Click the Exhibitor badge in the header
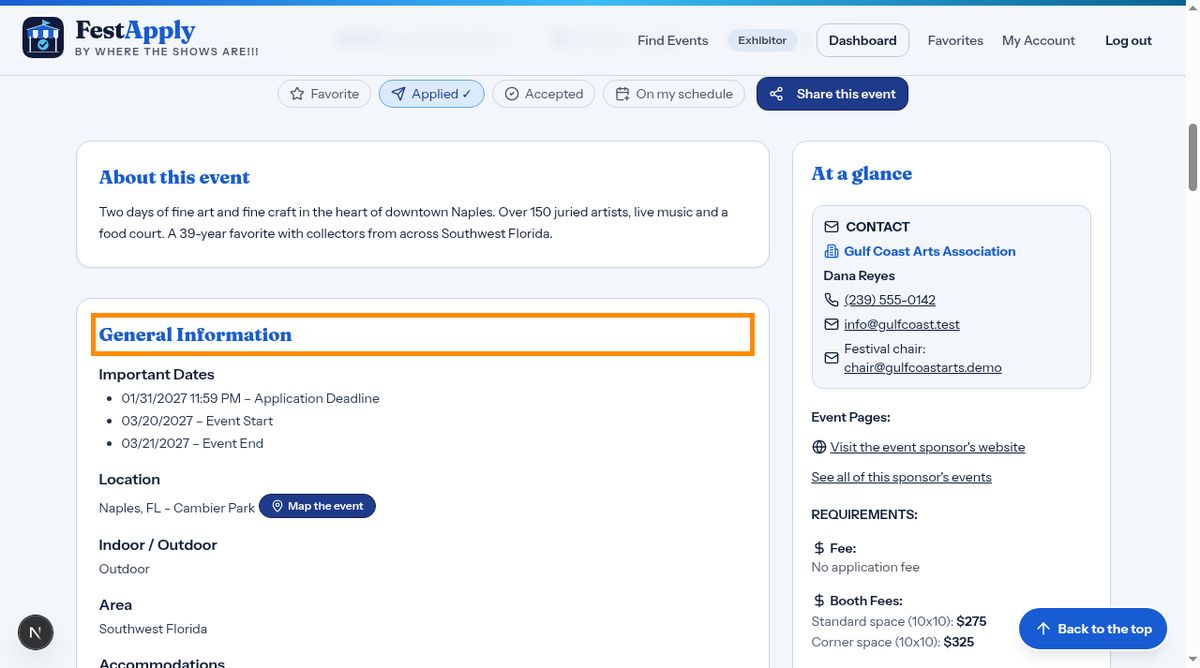The width and height of the screenshot is (1200, 668). coord(762,41)
